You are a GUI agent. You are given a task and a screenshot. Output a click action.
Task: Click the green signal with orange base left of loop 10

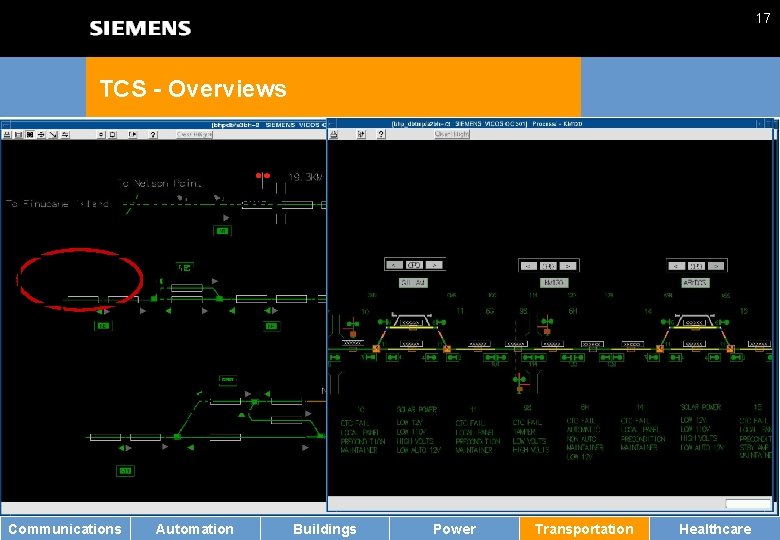[353, 327]
